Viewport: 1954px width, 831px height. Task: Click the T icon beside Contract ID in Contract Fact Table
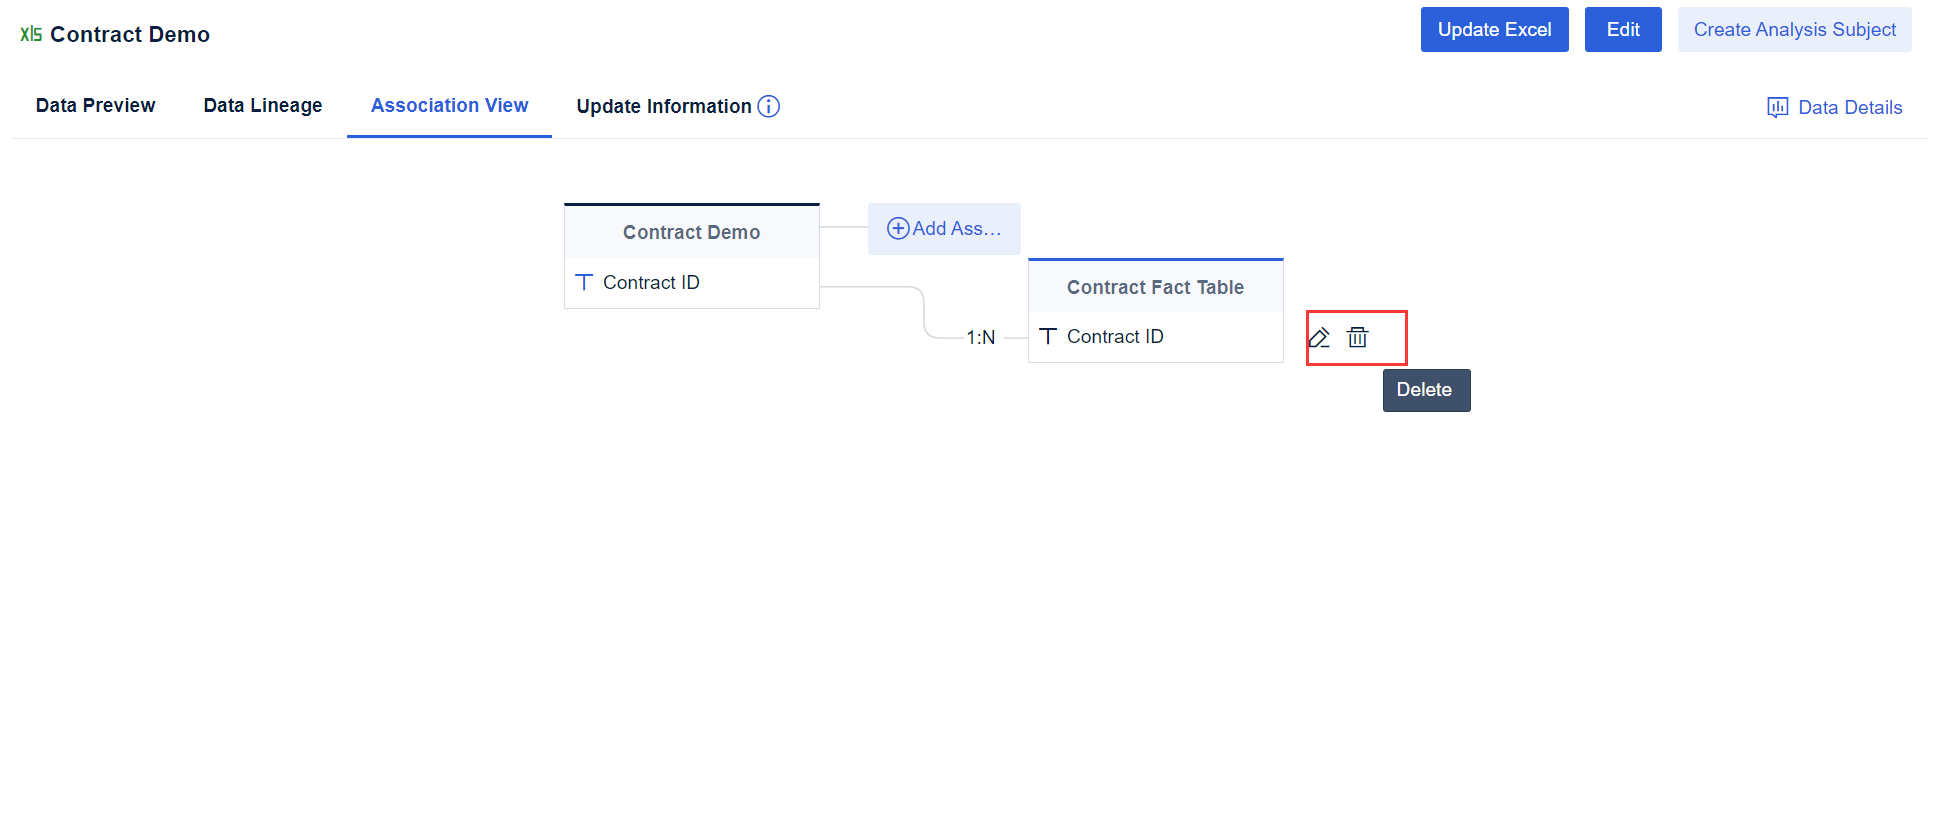(1048, 336)
